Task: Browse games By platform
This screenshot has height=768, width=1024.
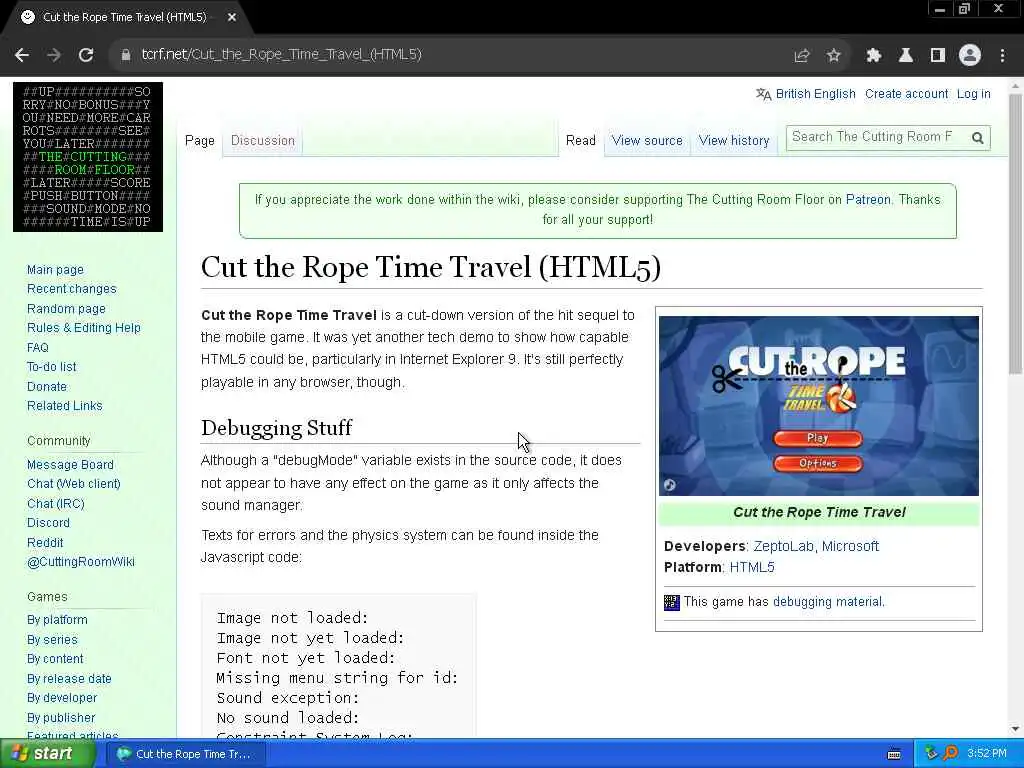Action: (x=57, y=620)
